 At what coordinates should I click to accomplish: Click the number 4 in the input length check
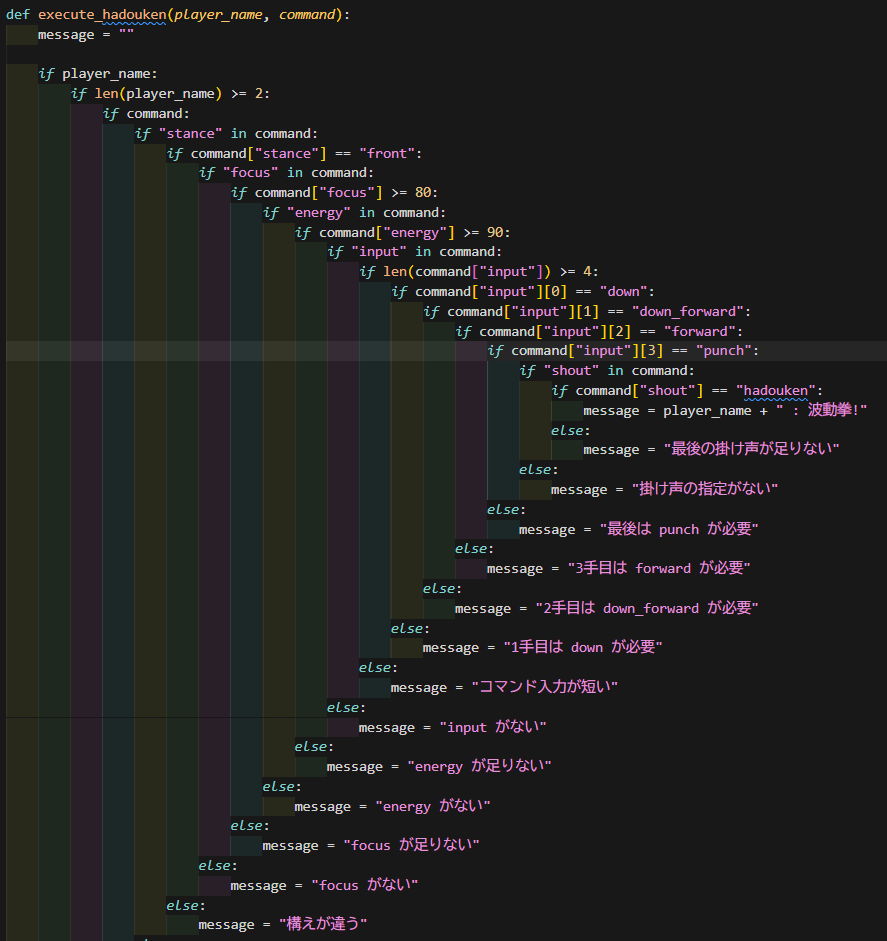click(591, 271)
